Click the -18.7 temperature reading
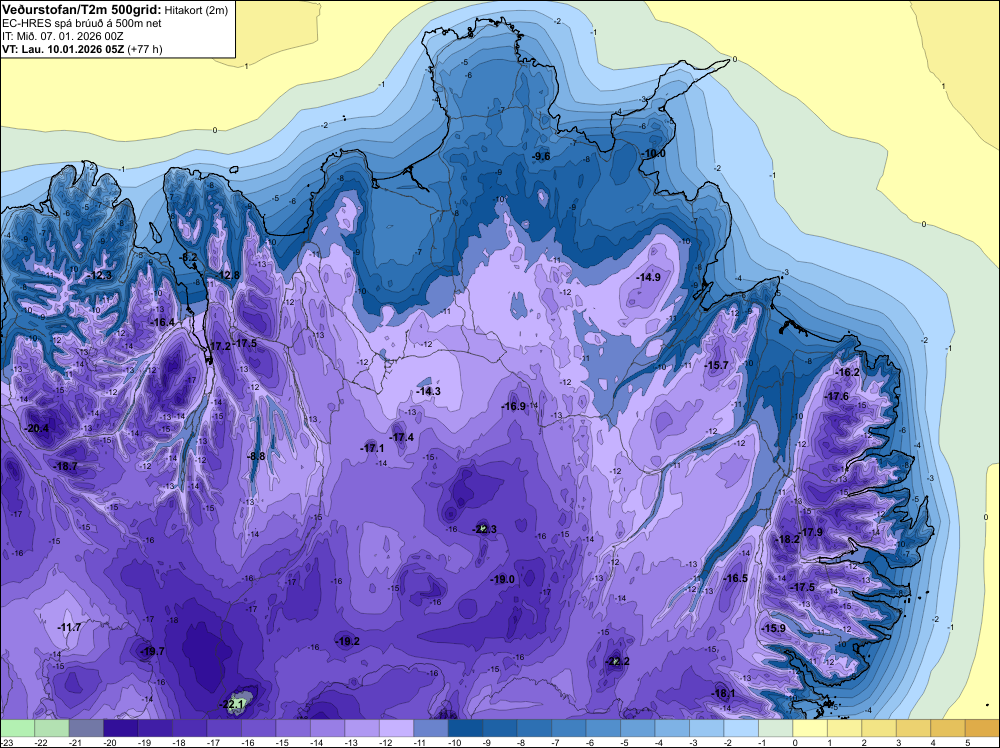Image resolution: width=1000 pixels, height=748 pixels. point(65,467)
